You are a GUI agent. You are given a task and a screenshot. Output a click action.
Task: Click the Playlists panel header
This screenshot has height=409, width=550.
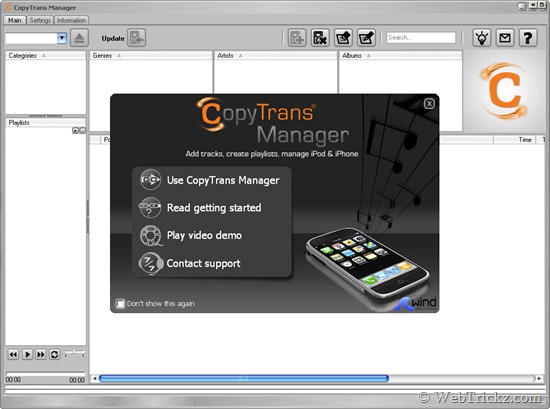(x=46, y=122)
